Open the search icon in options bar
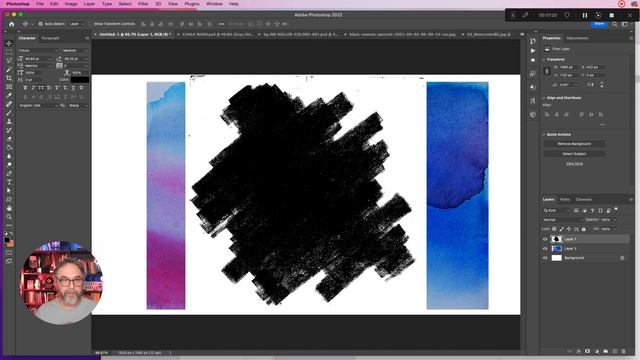 pos(614,24)
